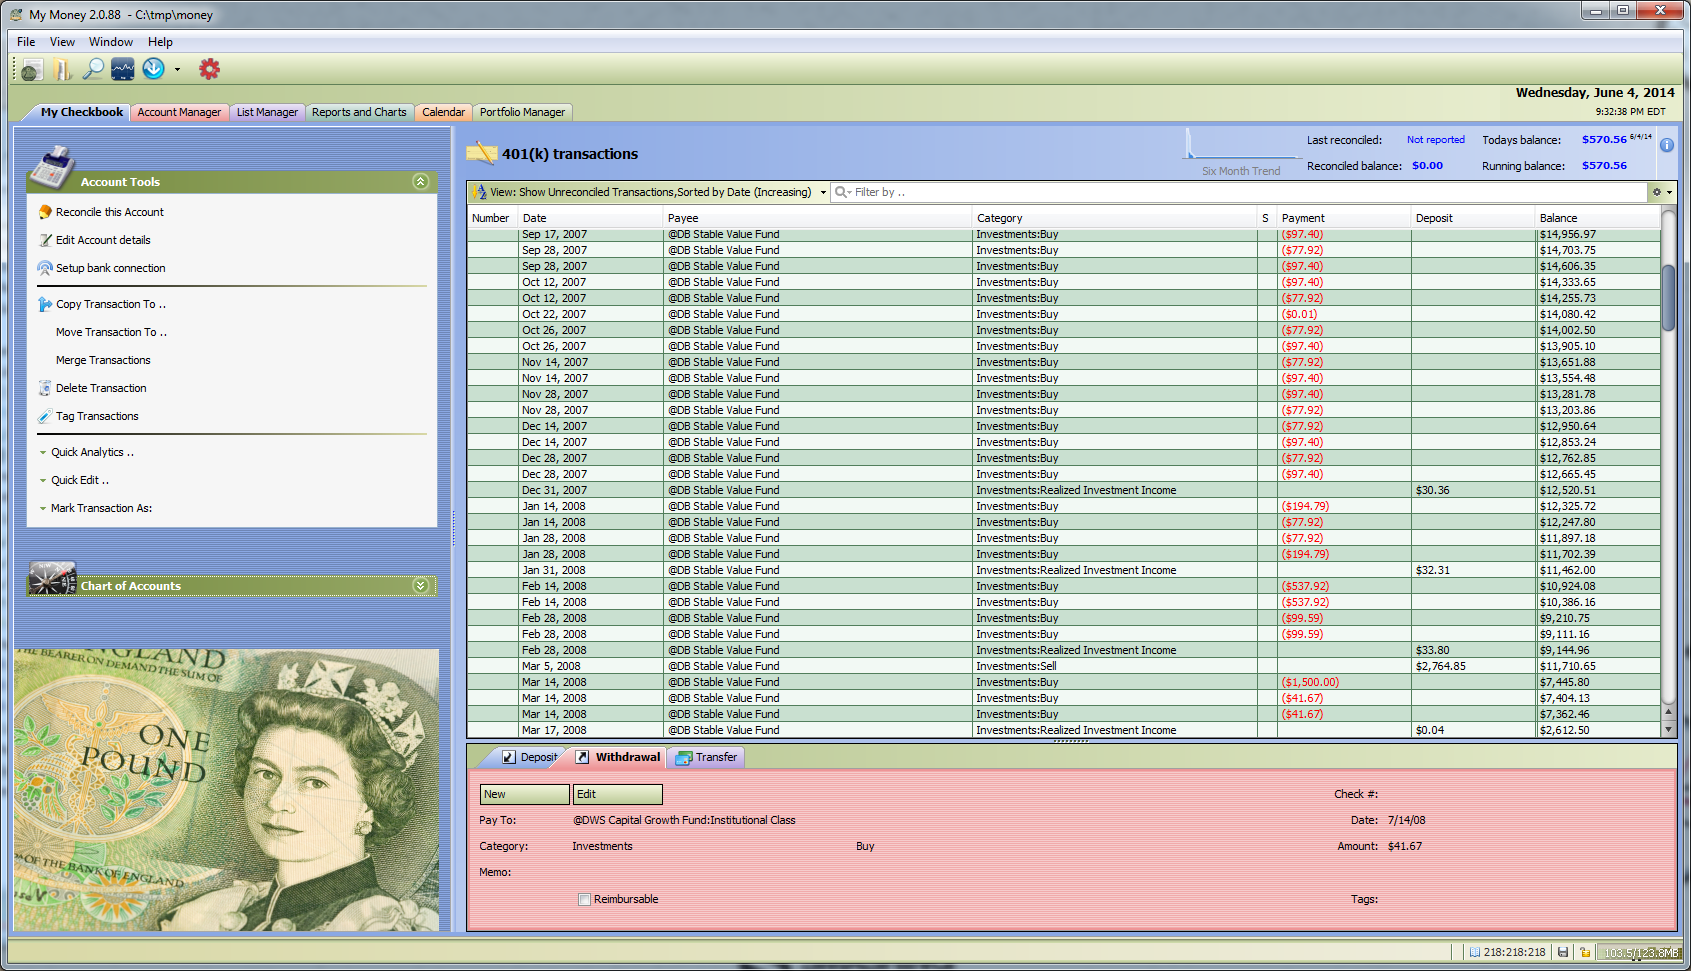This screenshot has width=1691, height=971.
Task: Open dropdown arrow beside grid settings gear
Action: coord(1669,192)
